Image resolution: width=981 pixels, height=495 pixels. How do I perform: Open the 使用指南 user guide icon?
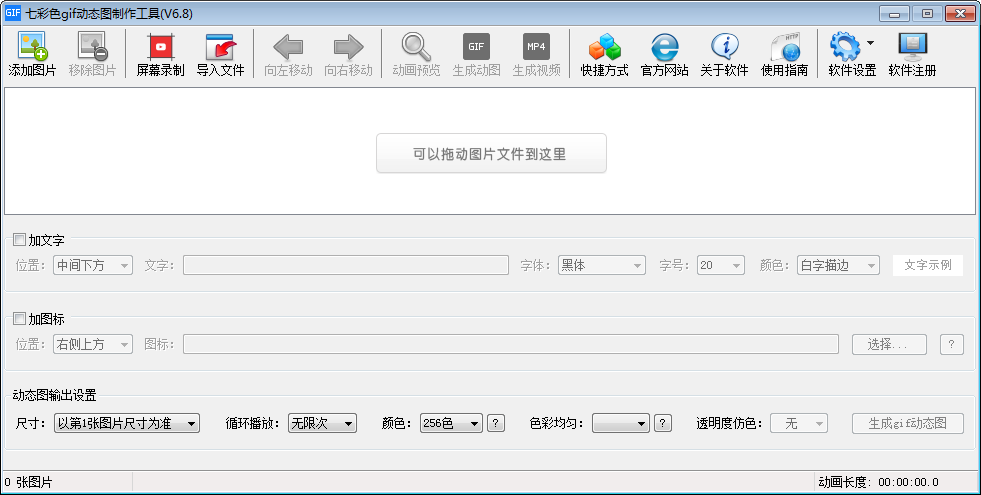tap(784, 47)
